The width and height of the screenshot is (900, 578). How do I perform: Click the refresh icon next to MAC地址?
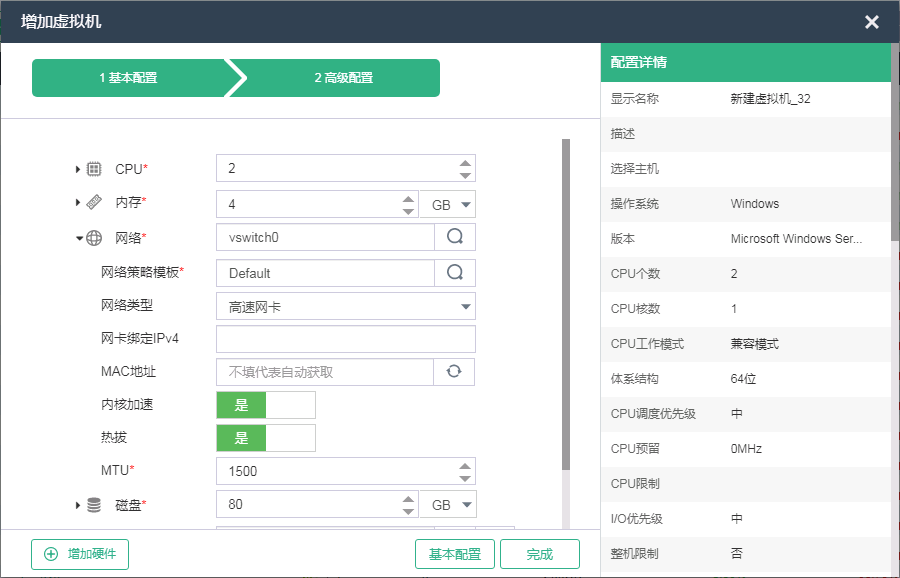pos(454,371)
